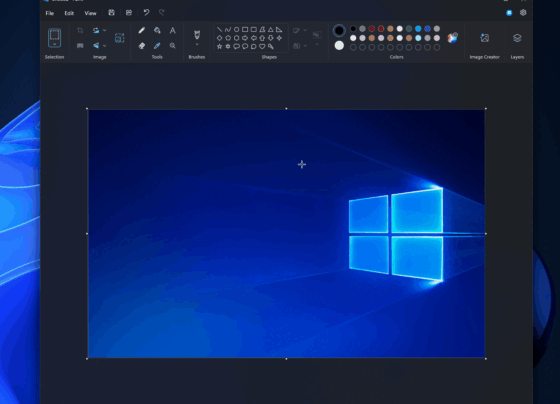The height and width of the screenshot is (404, 560).
Task: Pick the bright azure blue swatch
Action: (418, 29)
